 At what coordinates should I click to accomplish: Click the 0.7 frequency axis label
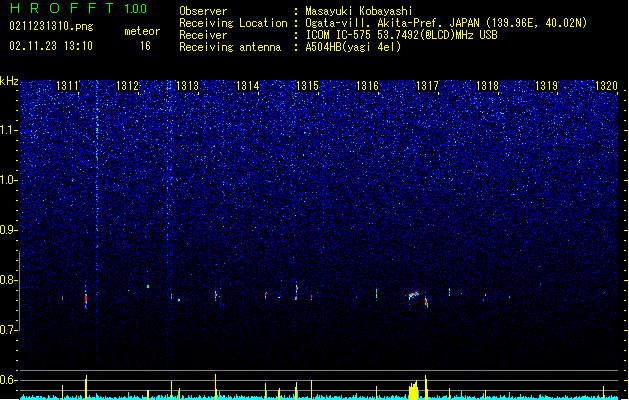point(8,330)
